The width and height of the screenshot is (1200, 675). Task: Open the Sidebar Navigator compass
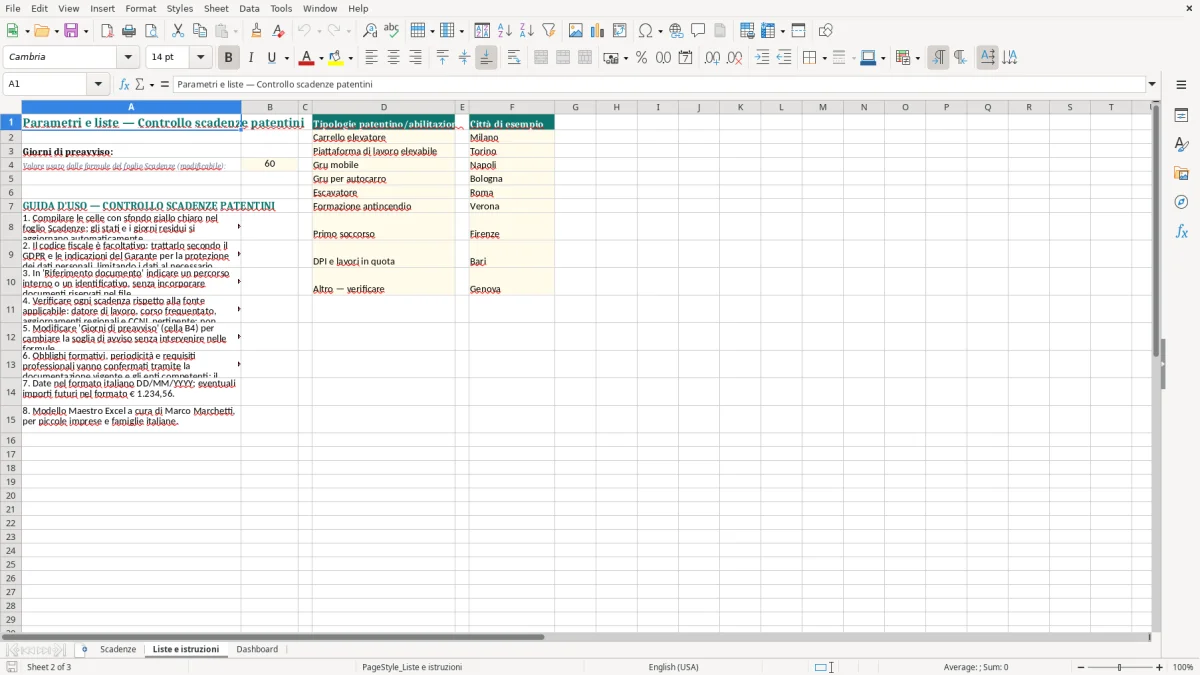[x=1181, y=202]
